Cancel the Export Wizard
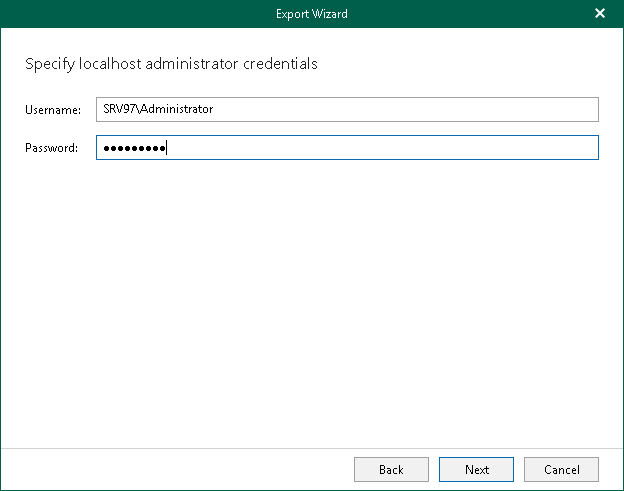Image resolution: width=624 pixels, height=491 pixels. tap(561, 469)
